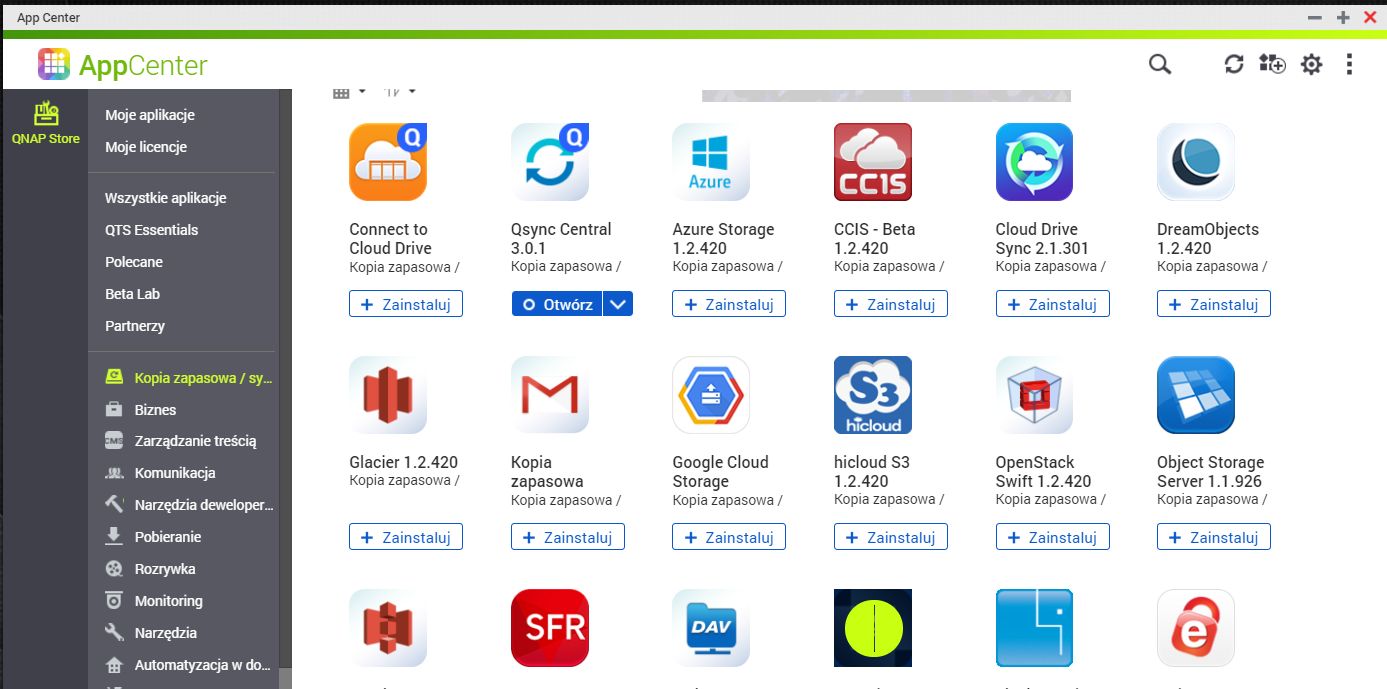Viewport: 1387px width, 689px height.
Task: Click the Azure Storage app icon
Action: [x=711, y=162]
